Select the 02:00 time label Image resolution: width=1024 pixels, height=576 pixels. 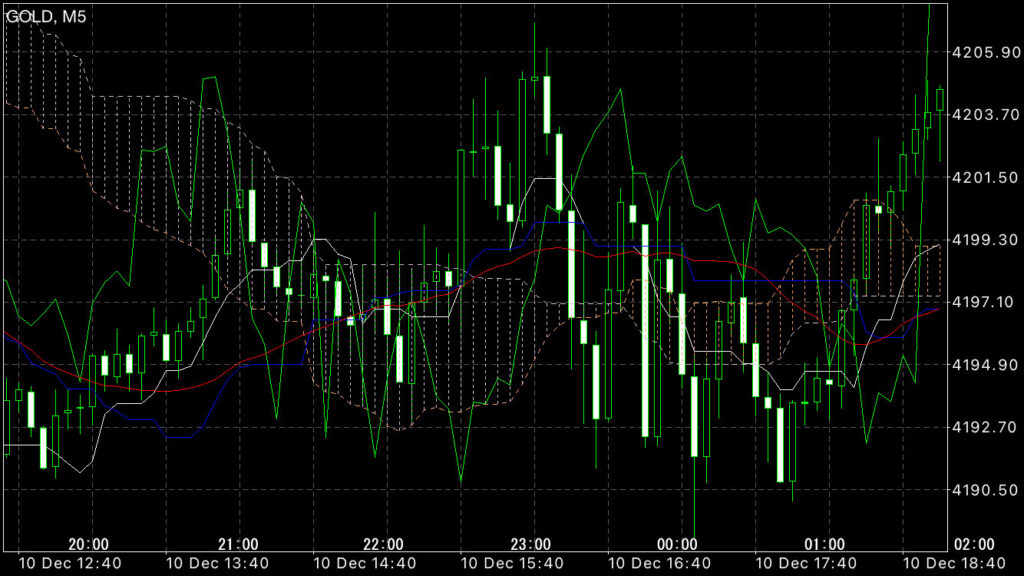(x=974, y=544)
